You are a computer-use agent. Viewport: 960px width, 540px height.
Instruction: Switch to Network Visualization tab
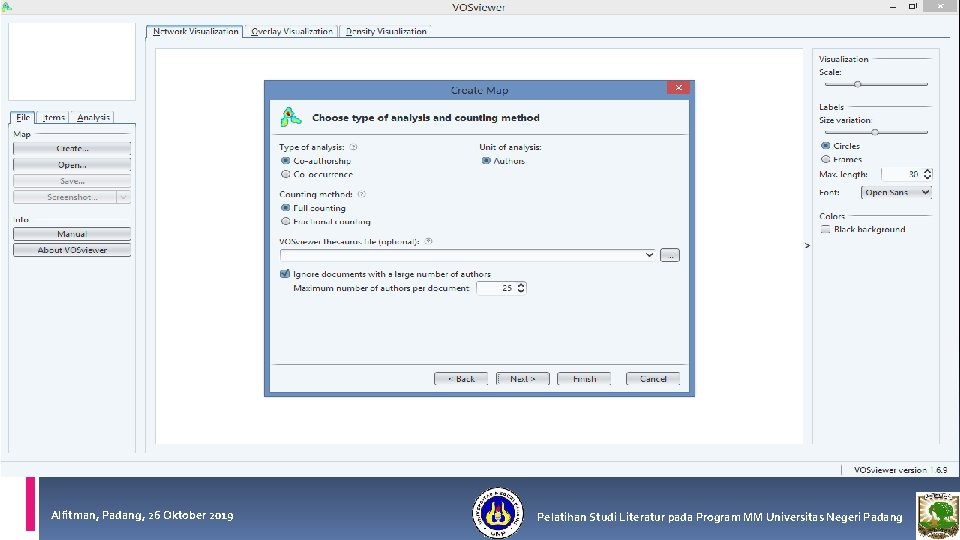click(x=195, y=31)
